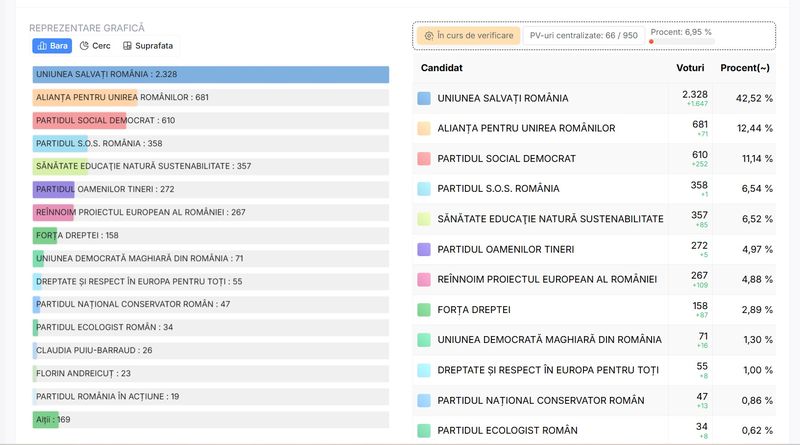Viewport: 800px width, 445px height.
Task: Click the clock icon in the verification badge
Action: point(428,36)
